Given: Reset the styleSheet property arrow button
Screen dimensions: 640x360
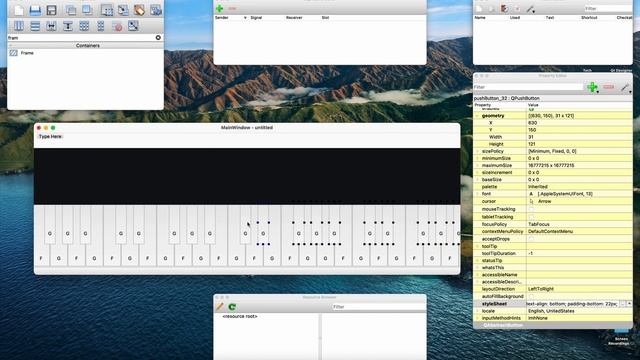Looking at the screenshot, I should click(x=629, y=304).
